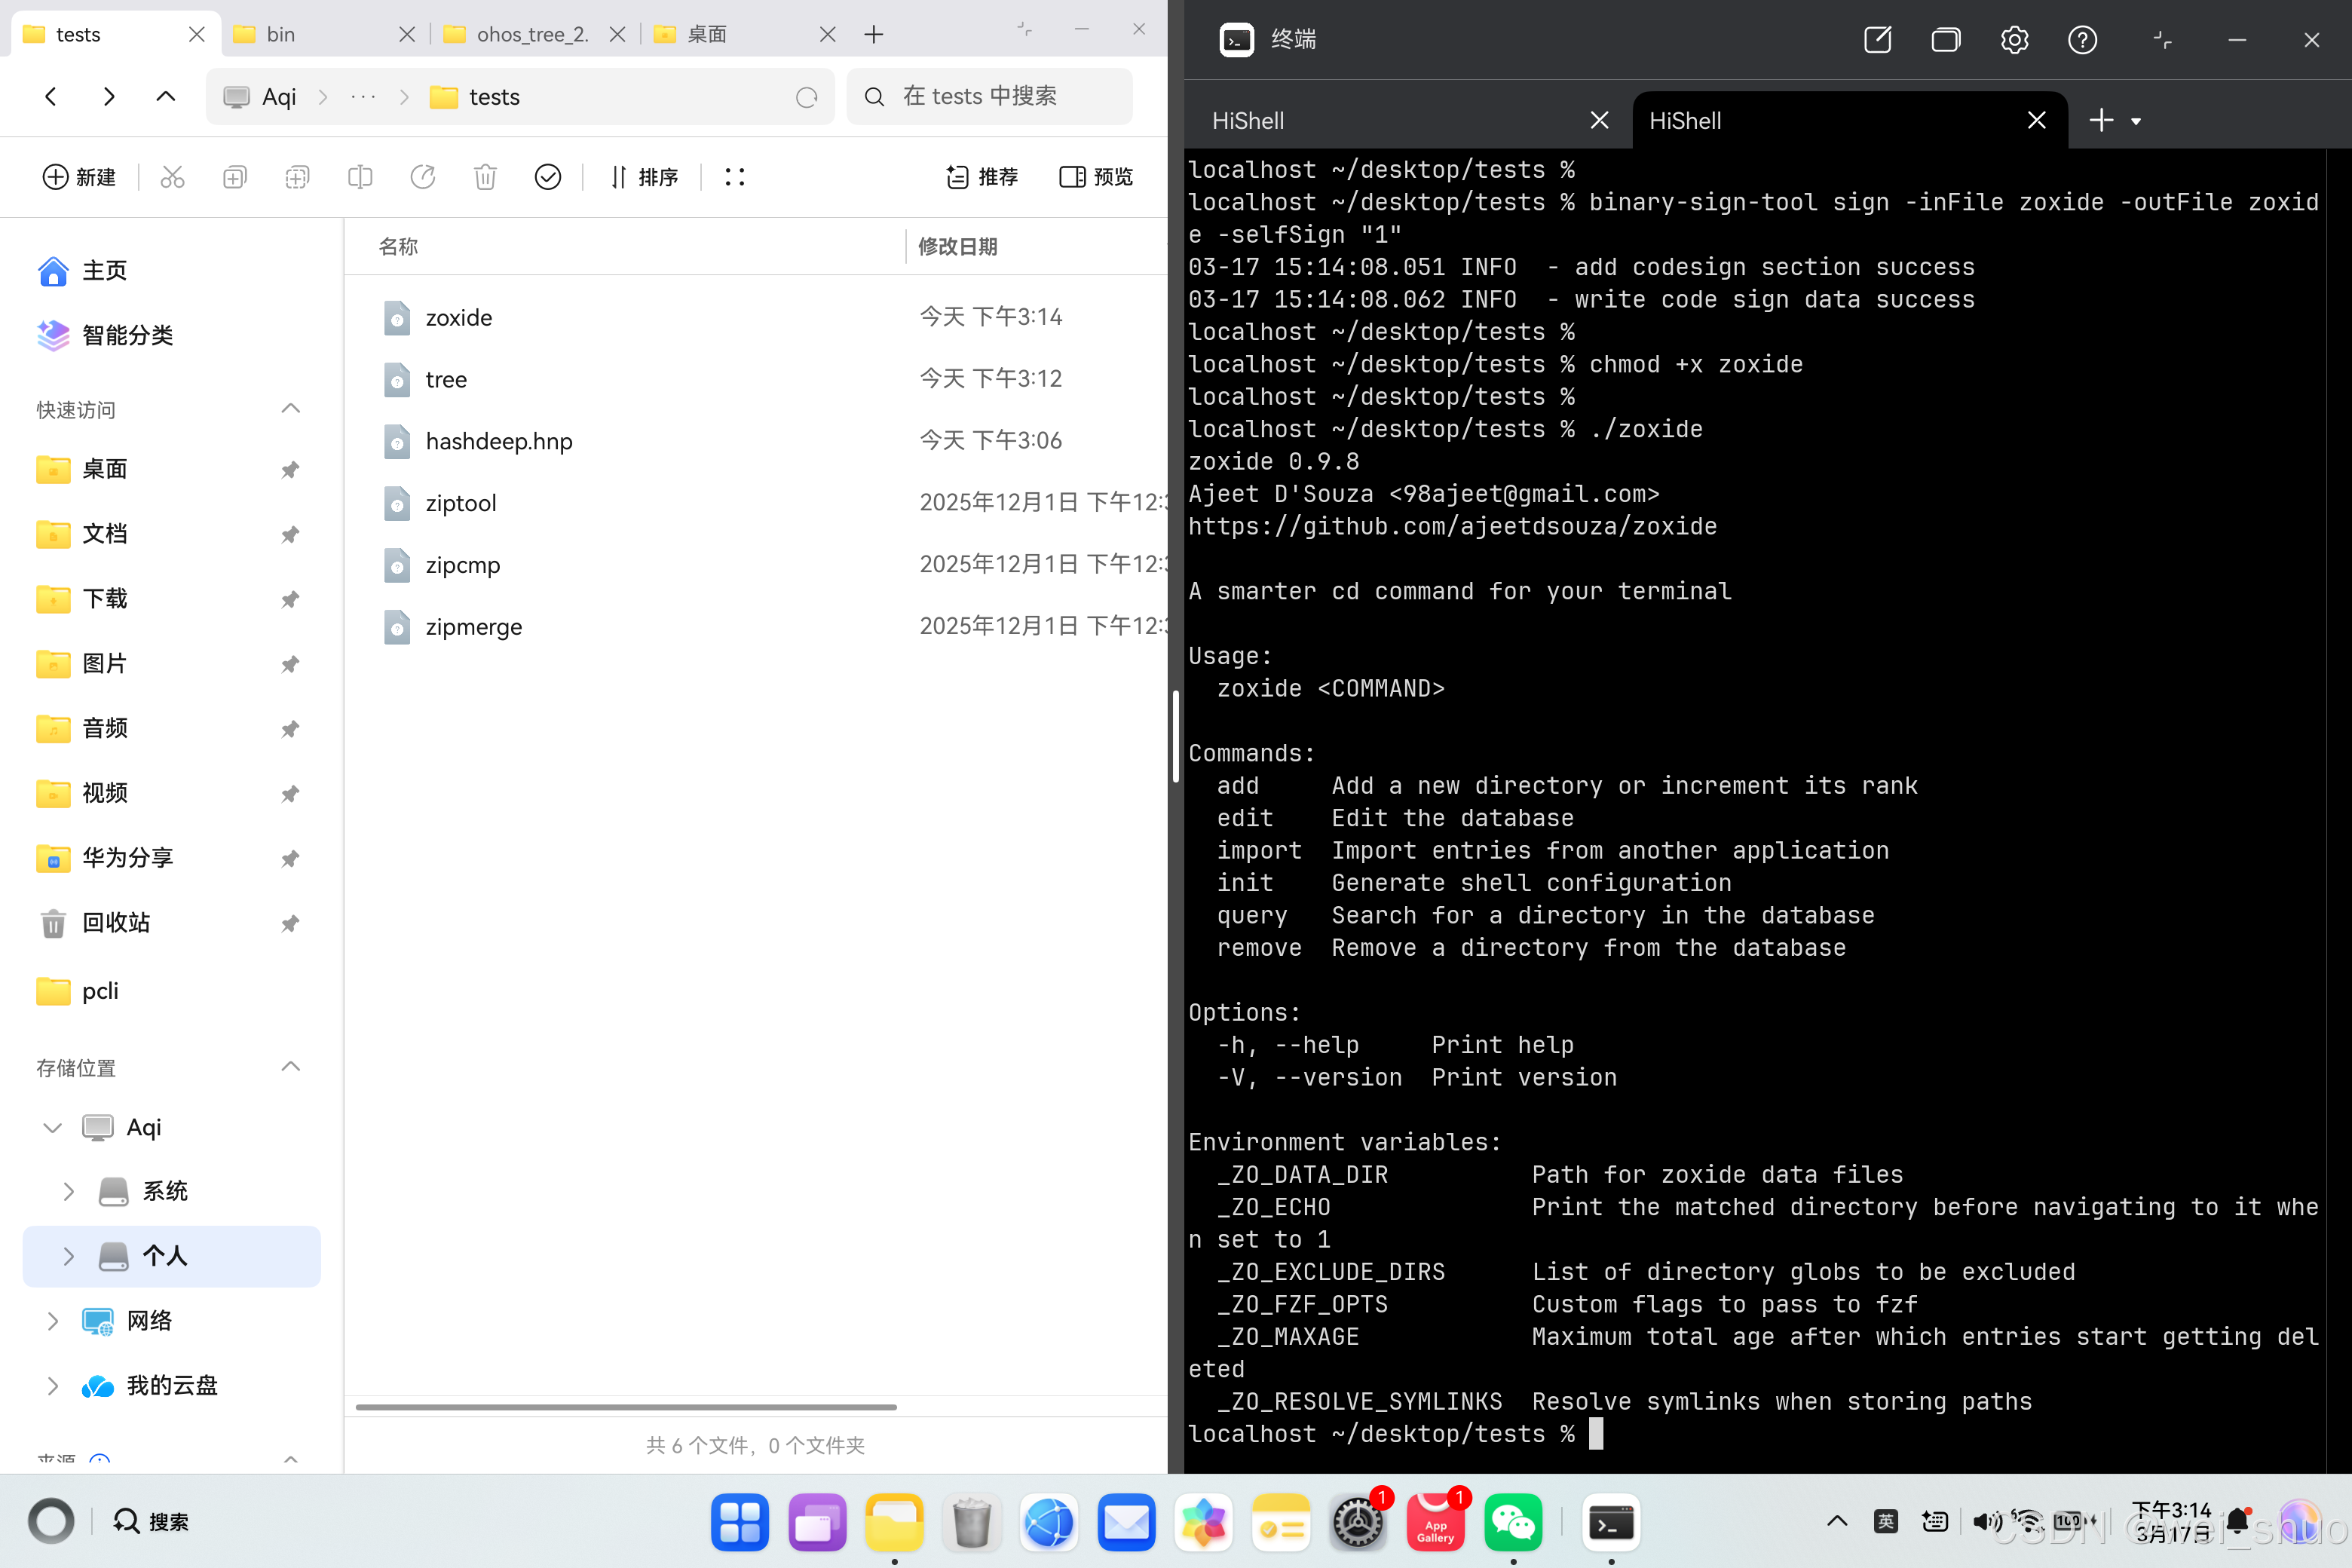Click the 新建 new button
The image size is (2352, 1568).
79,177
